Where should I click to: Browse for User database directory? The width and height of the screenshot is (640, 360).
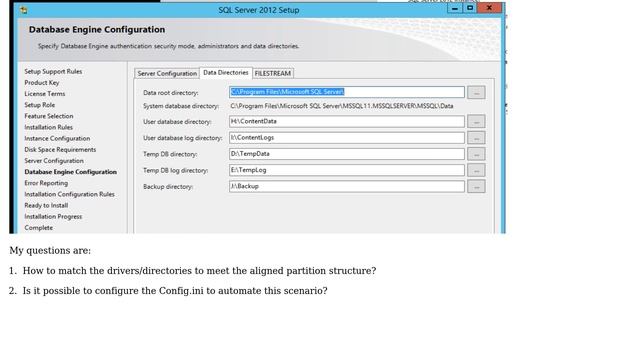[x=476, y=122]
